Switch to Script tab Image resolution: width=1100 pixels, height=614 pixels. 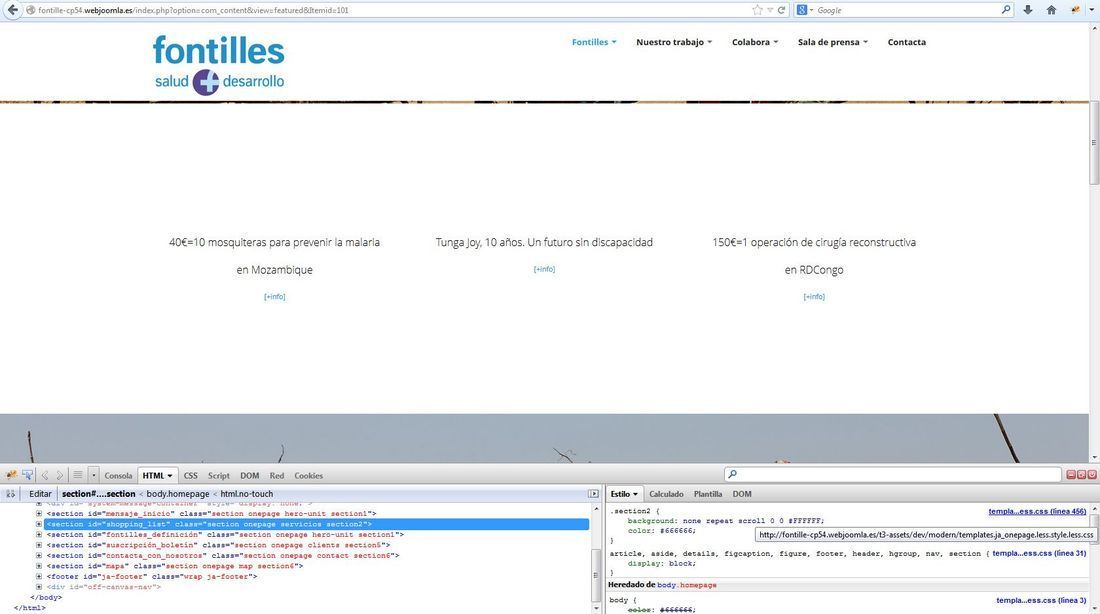pyautogui.click(x=218, y=476)
